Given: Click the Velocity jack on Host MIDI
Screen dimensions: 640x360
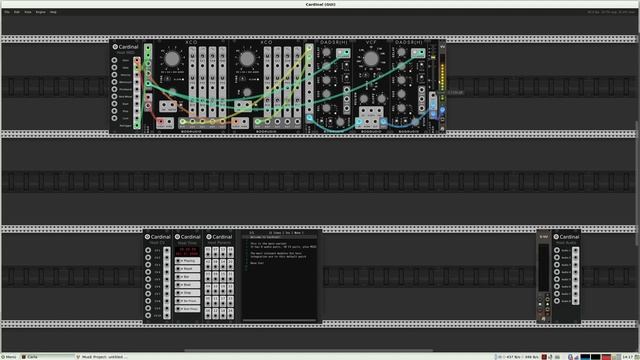Looking at the screenshot, I should [x=114, y=75].
